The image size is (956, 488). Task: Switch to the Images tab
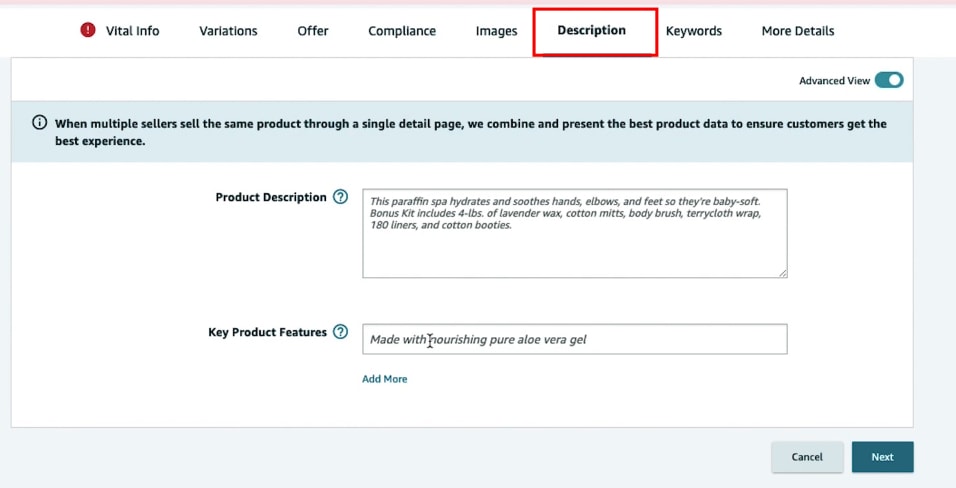click(496, 31)
